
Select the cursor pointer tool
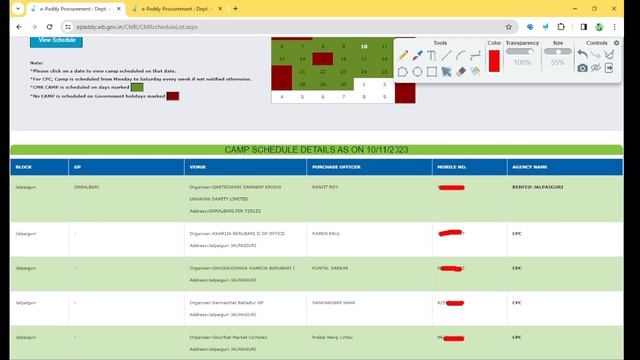pyautogui.click(x=446, y=72)
